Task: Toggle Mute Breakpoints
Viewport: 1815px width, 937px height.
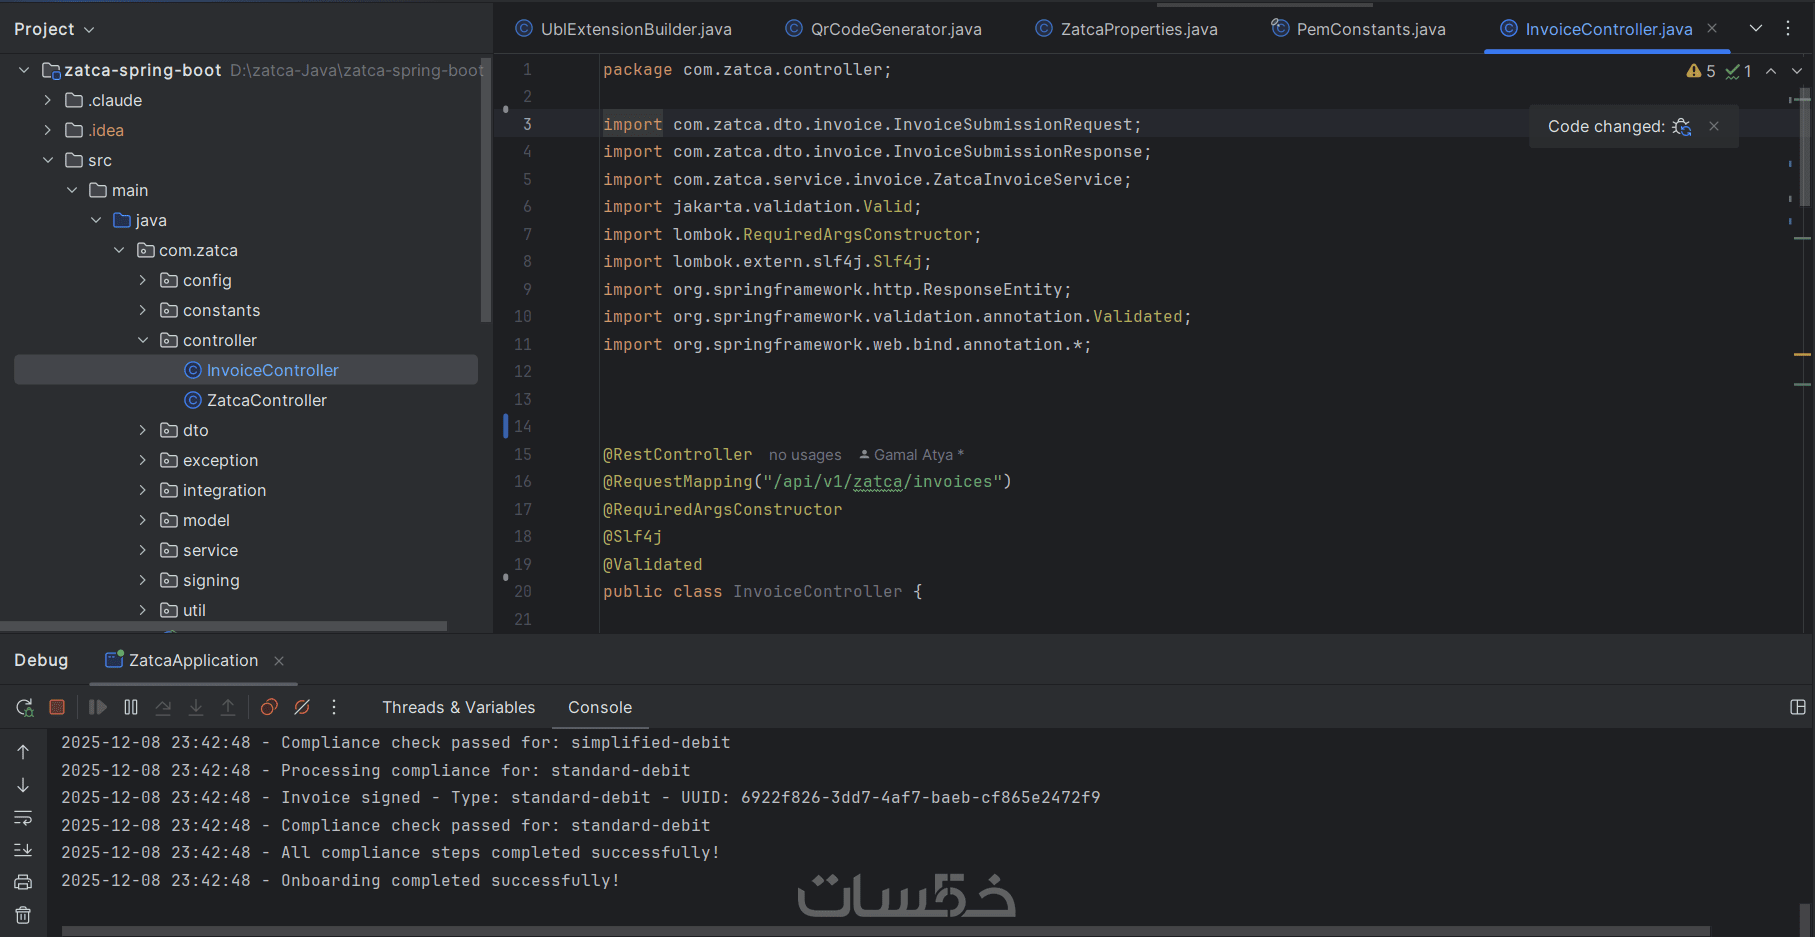Action: tap(302, 708)
